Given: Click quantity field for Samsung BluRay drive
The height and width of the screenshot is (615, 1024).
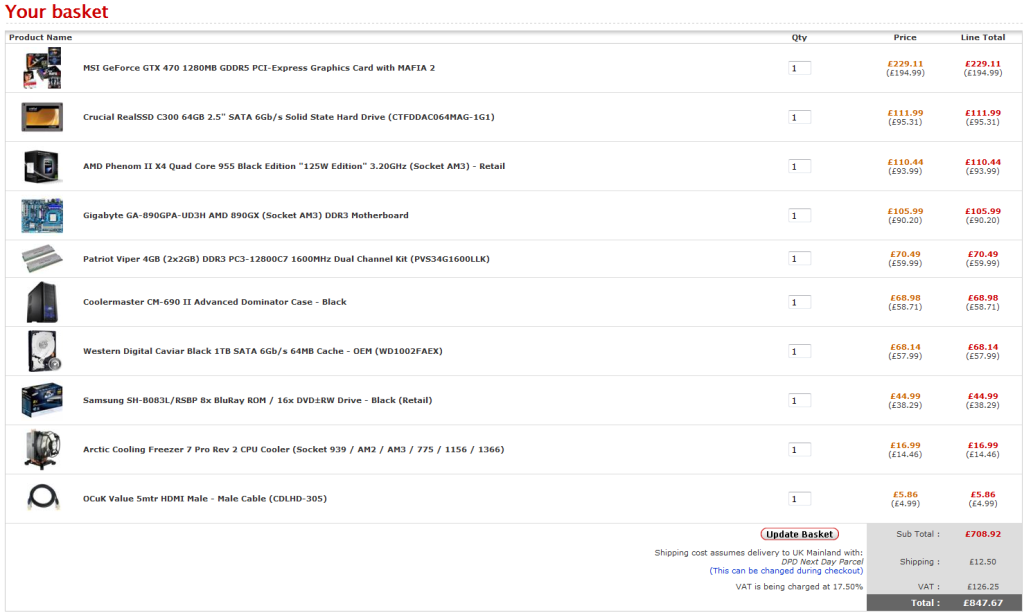Looking at the screenshot, I should (x=799, y=401).
